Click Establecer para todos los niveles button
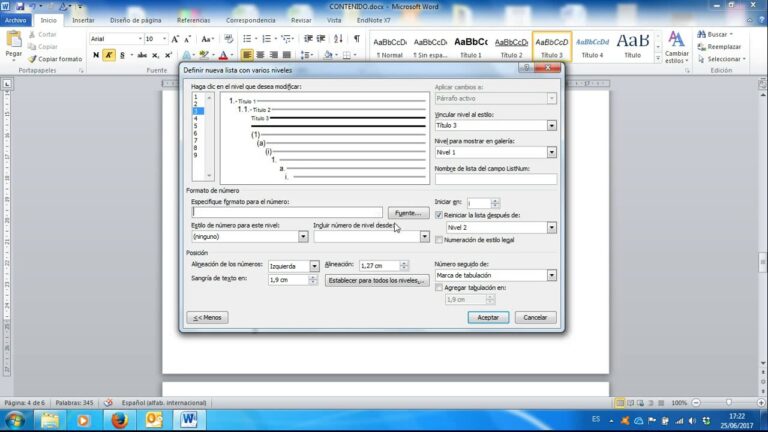 click(x=377, y=280)
